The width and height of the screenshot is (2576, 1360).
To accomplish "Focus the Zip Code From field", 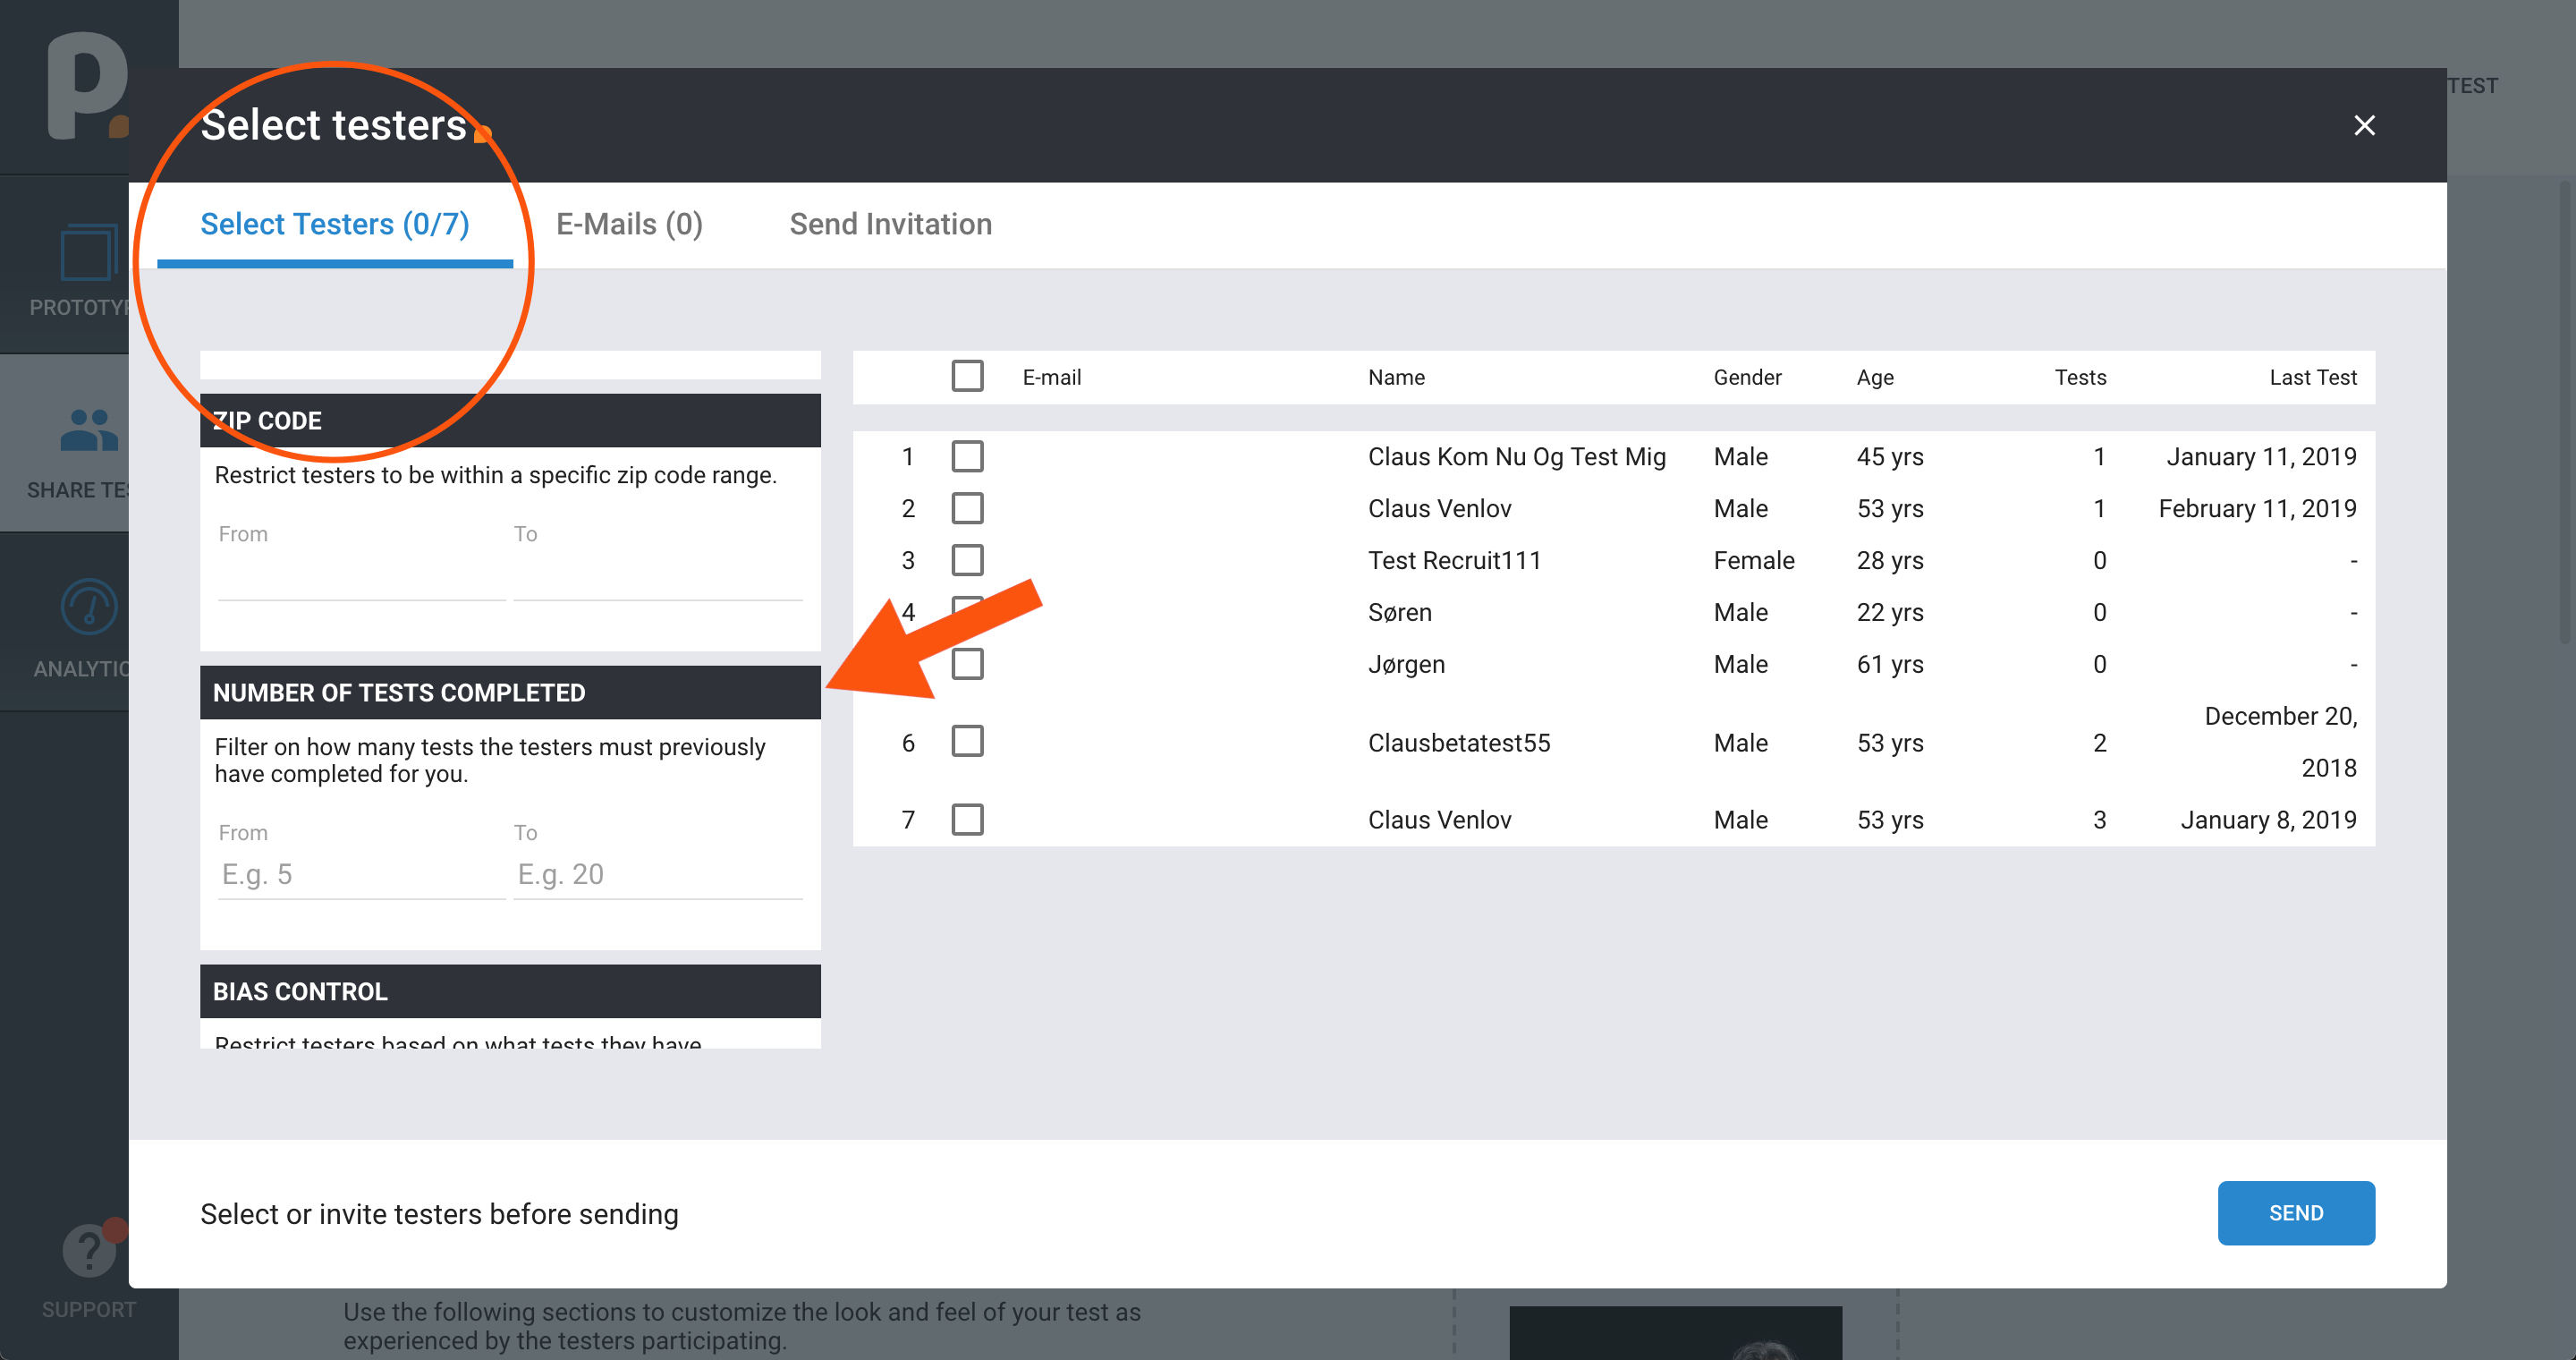I will [362, 575].
